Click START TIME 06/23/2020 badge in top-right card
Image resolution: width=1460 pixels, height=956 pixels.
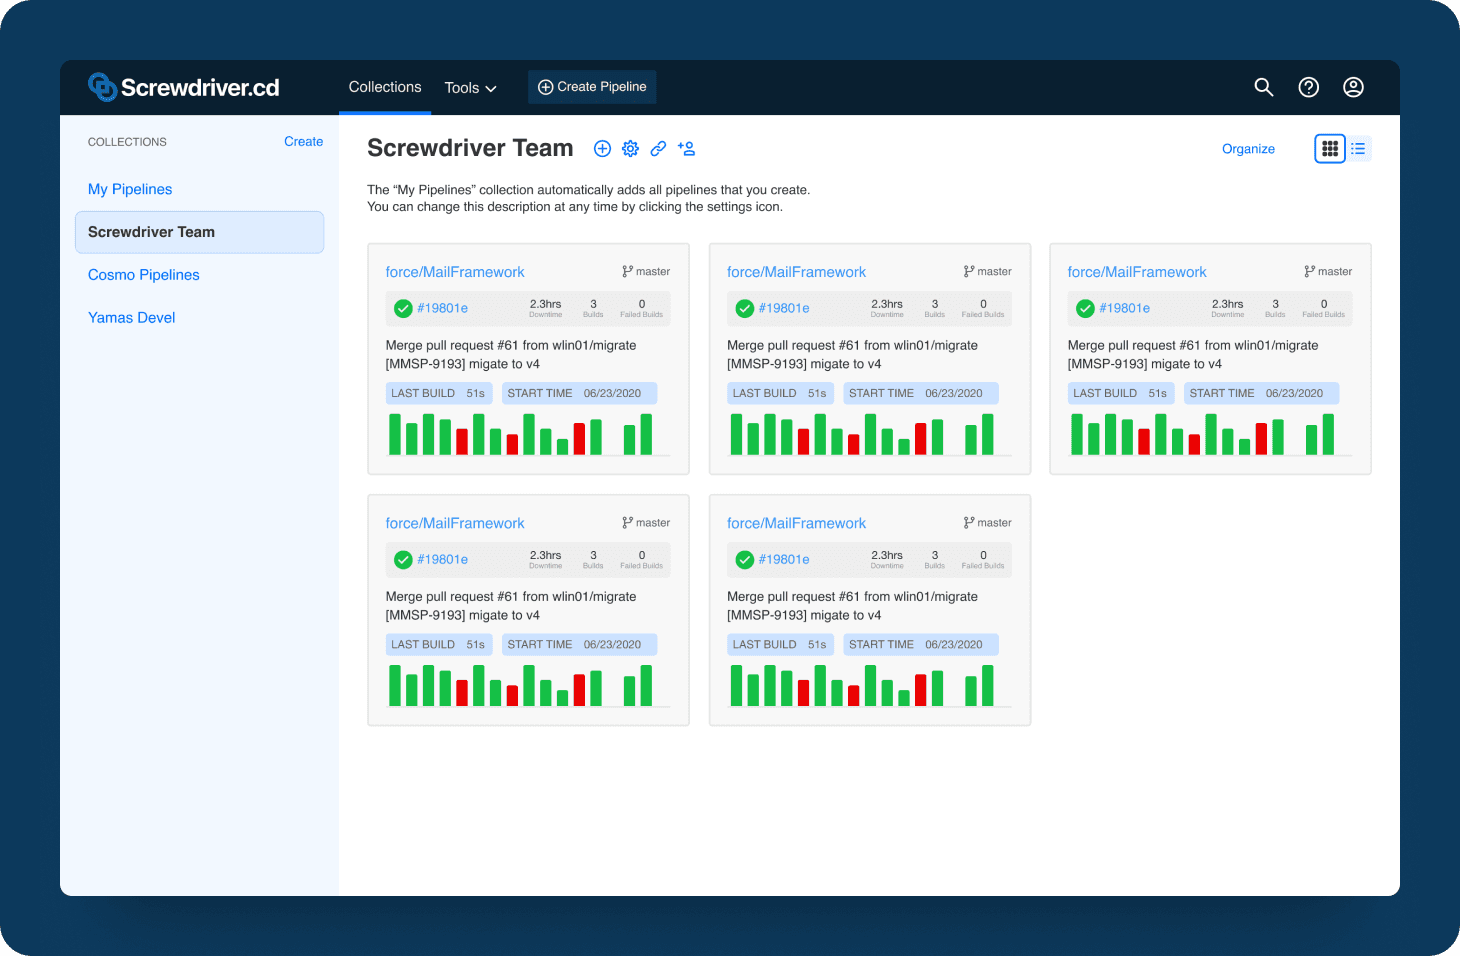(x=1261, y=393)
